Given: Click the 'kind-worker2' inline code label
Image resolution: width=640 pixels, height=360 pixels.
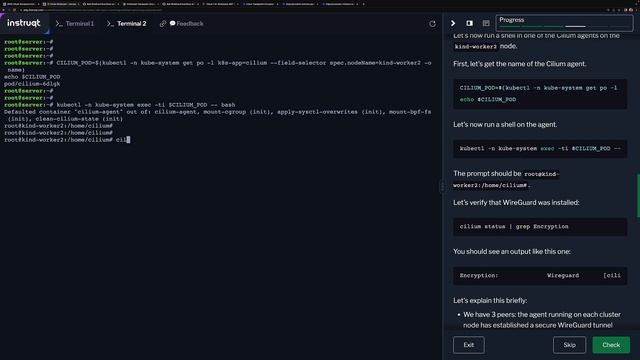Looking at the screenshot, I should click(x=476, y=47).
